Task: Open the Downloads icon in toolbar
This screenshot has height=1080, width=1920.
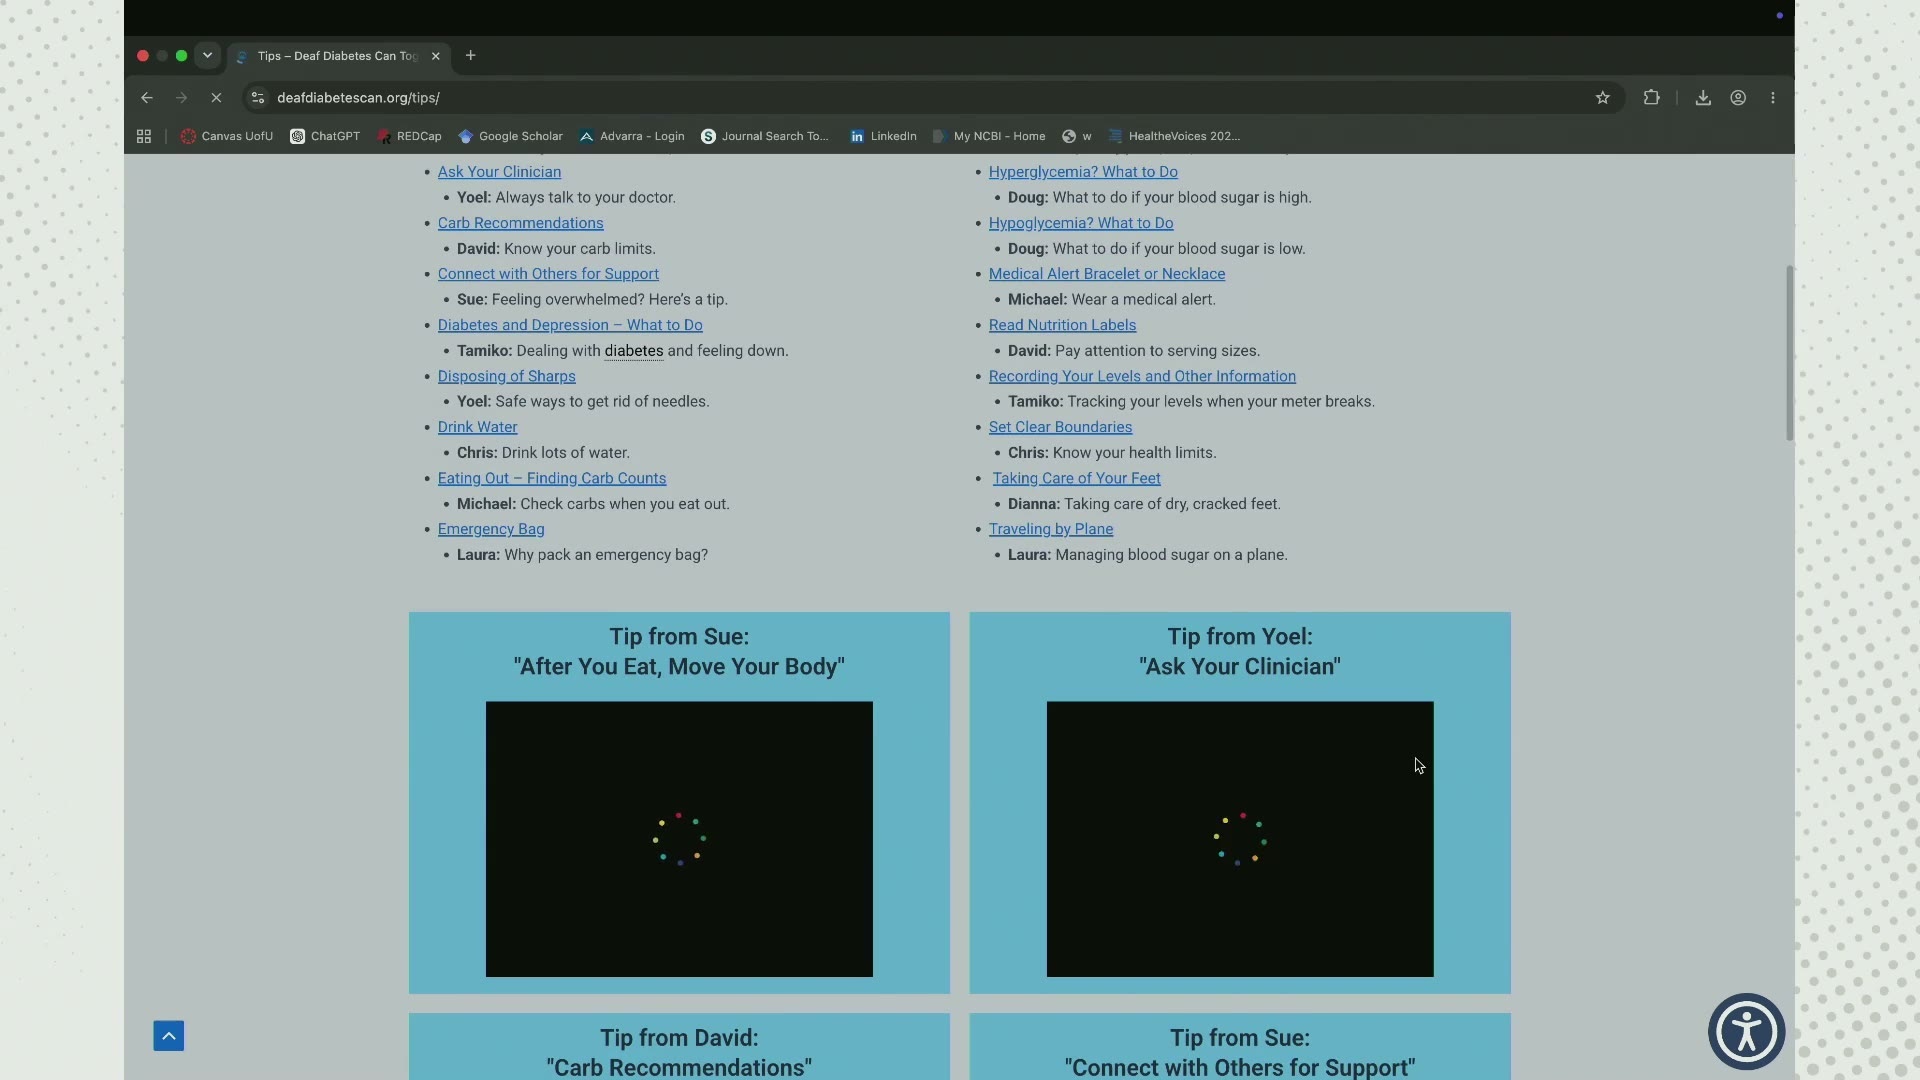Action: click(1703, 98)
